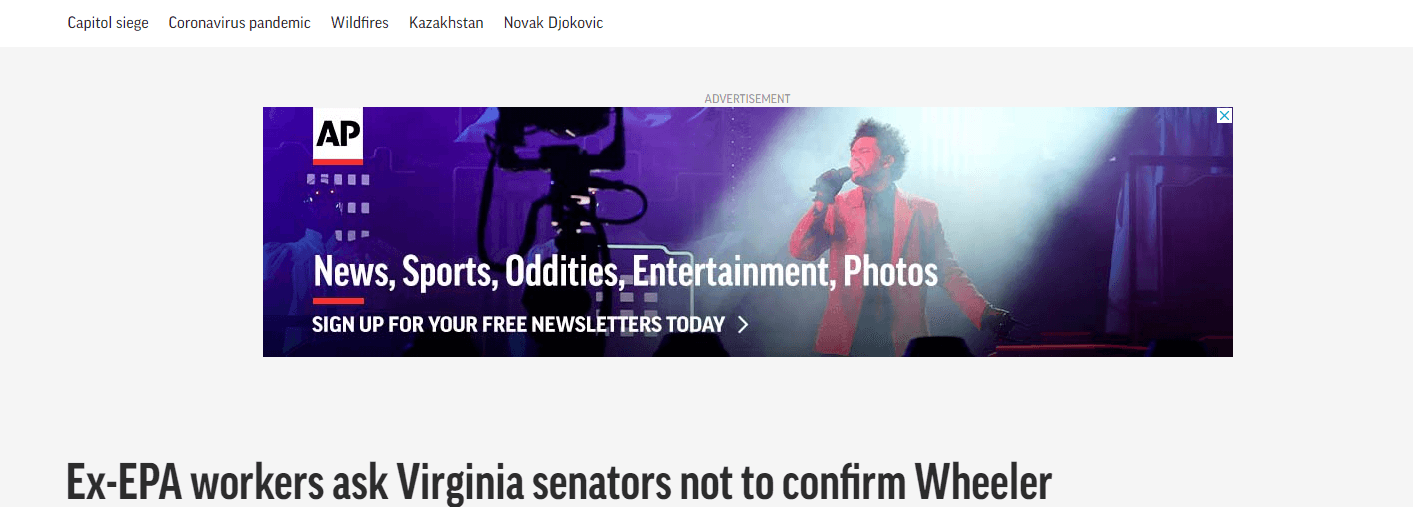This screenshot has width=1413, height=507.
Task: Click the red bar under the AP logo
Action: [338, 161]
